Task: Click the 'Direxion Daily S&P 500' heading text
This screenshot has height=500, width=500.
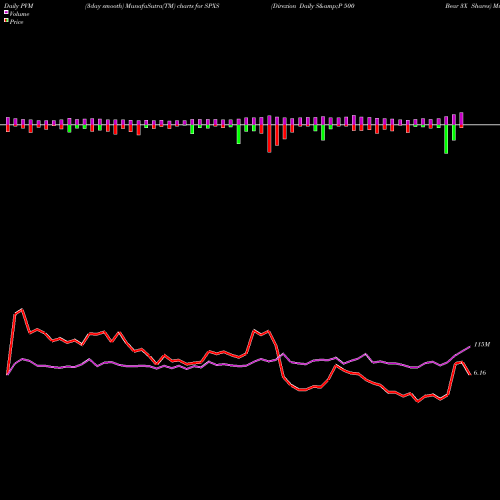Action: coord(313,6)
